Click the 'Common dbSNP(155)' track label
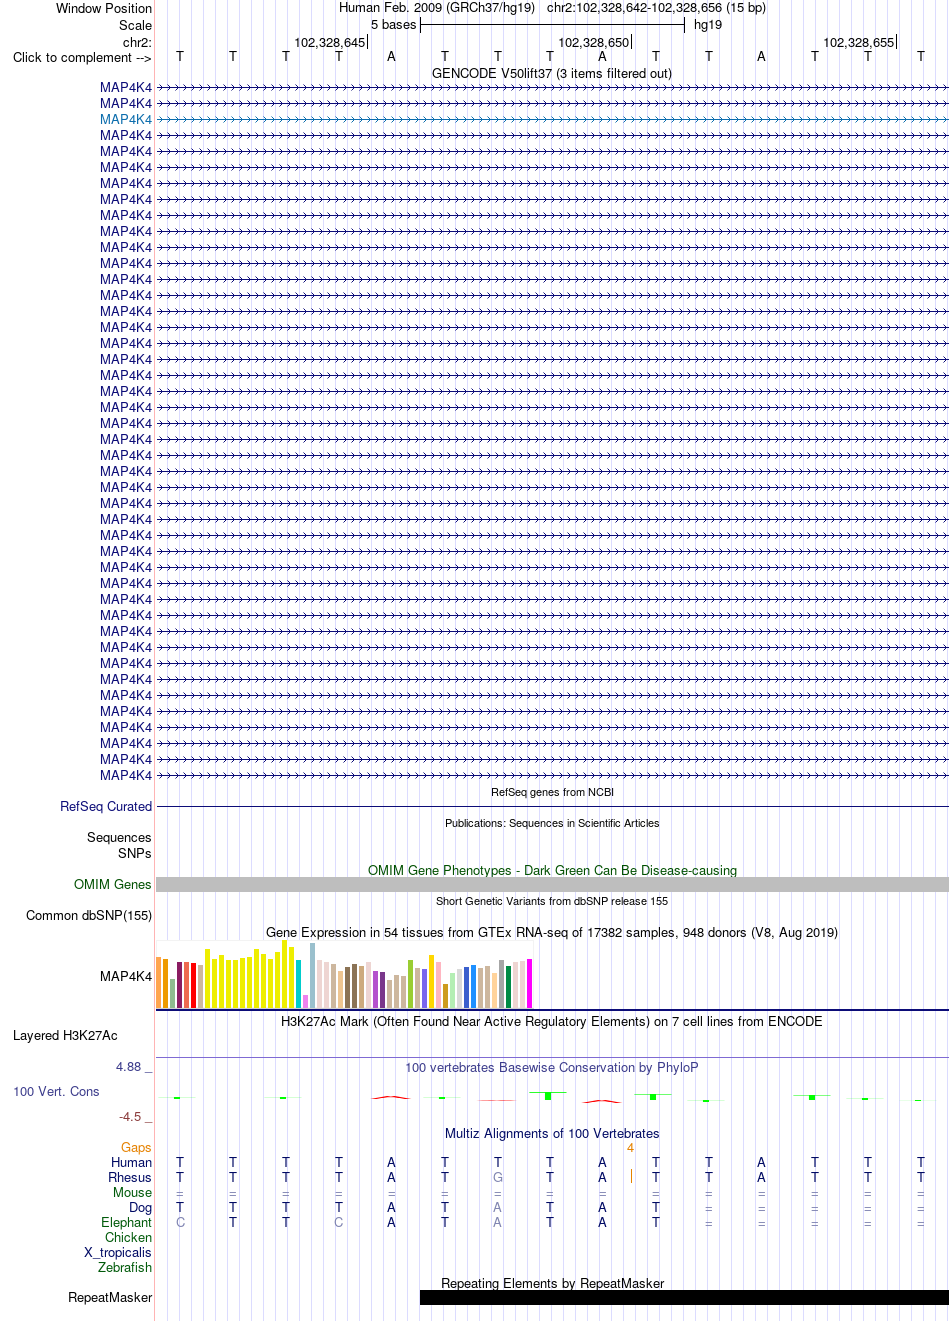 (x=89, y=915)
